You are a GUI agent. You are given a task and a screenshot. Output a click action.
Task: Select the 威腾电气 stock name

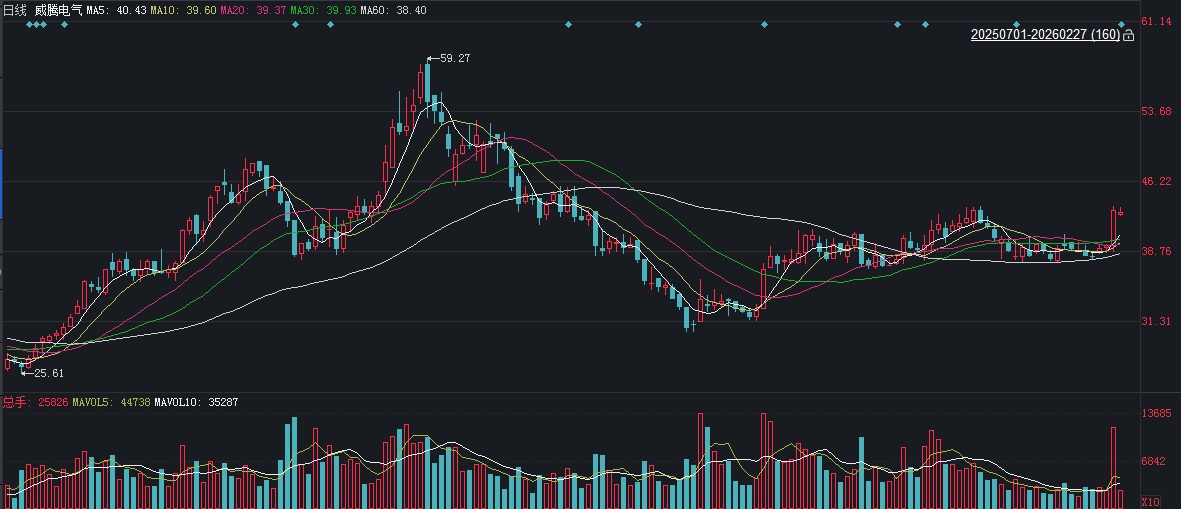pos(58,9)
